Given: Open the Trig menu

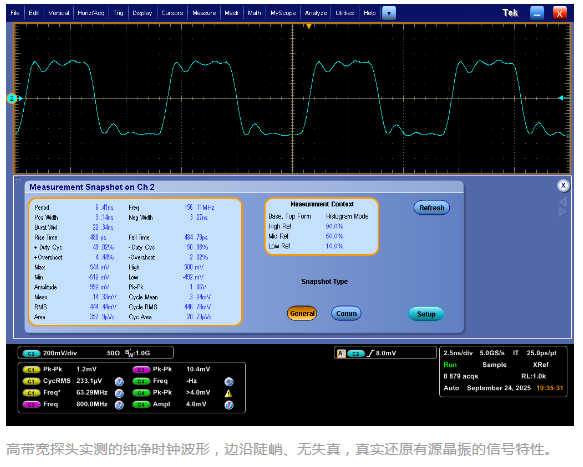Looking at the screenshot, I should click(118, 13).
